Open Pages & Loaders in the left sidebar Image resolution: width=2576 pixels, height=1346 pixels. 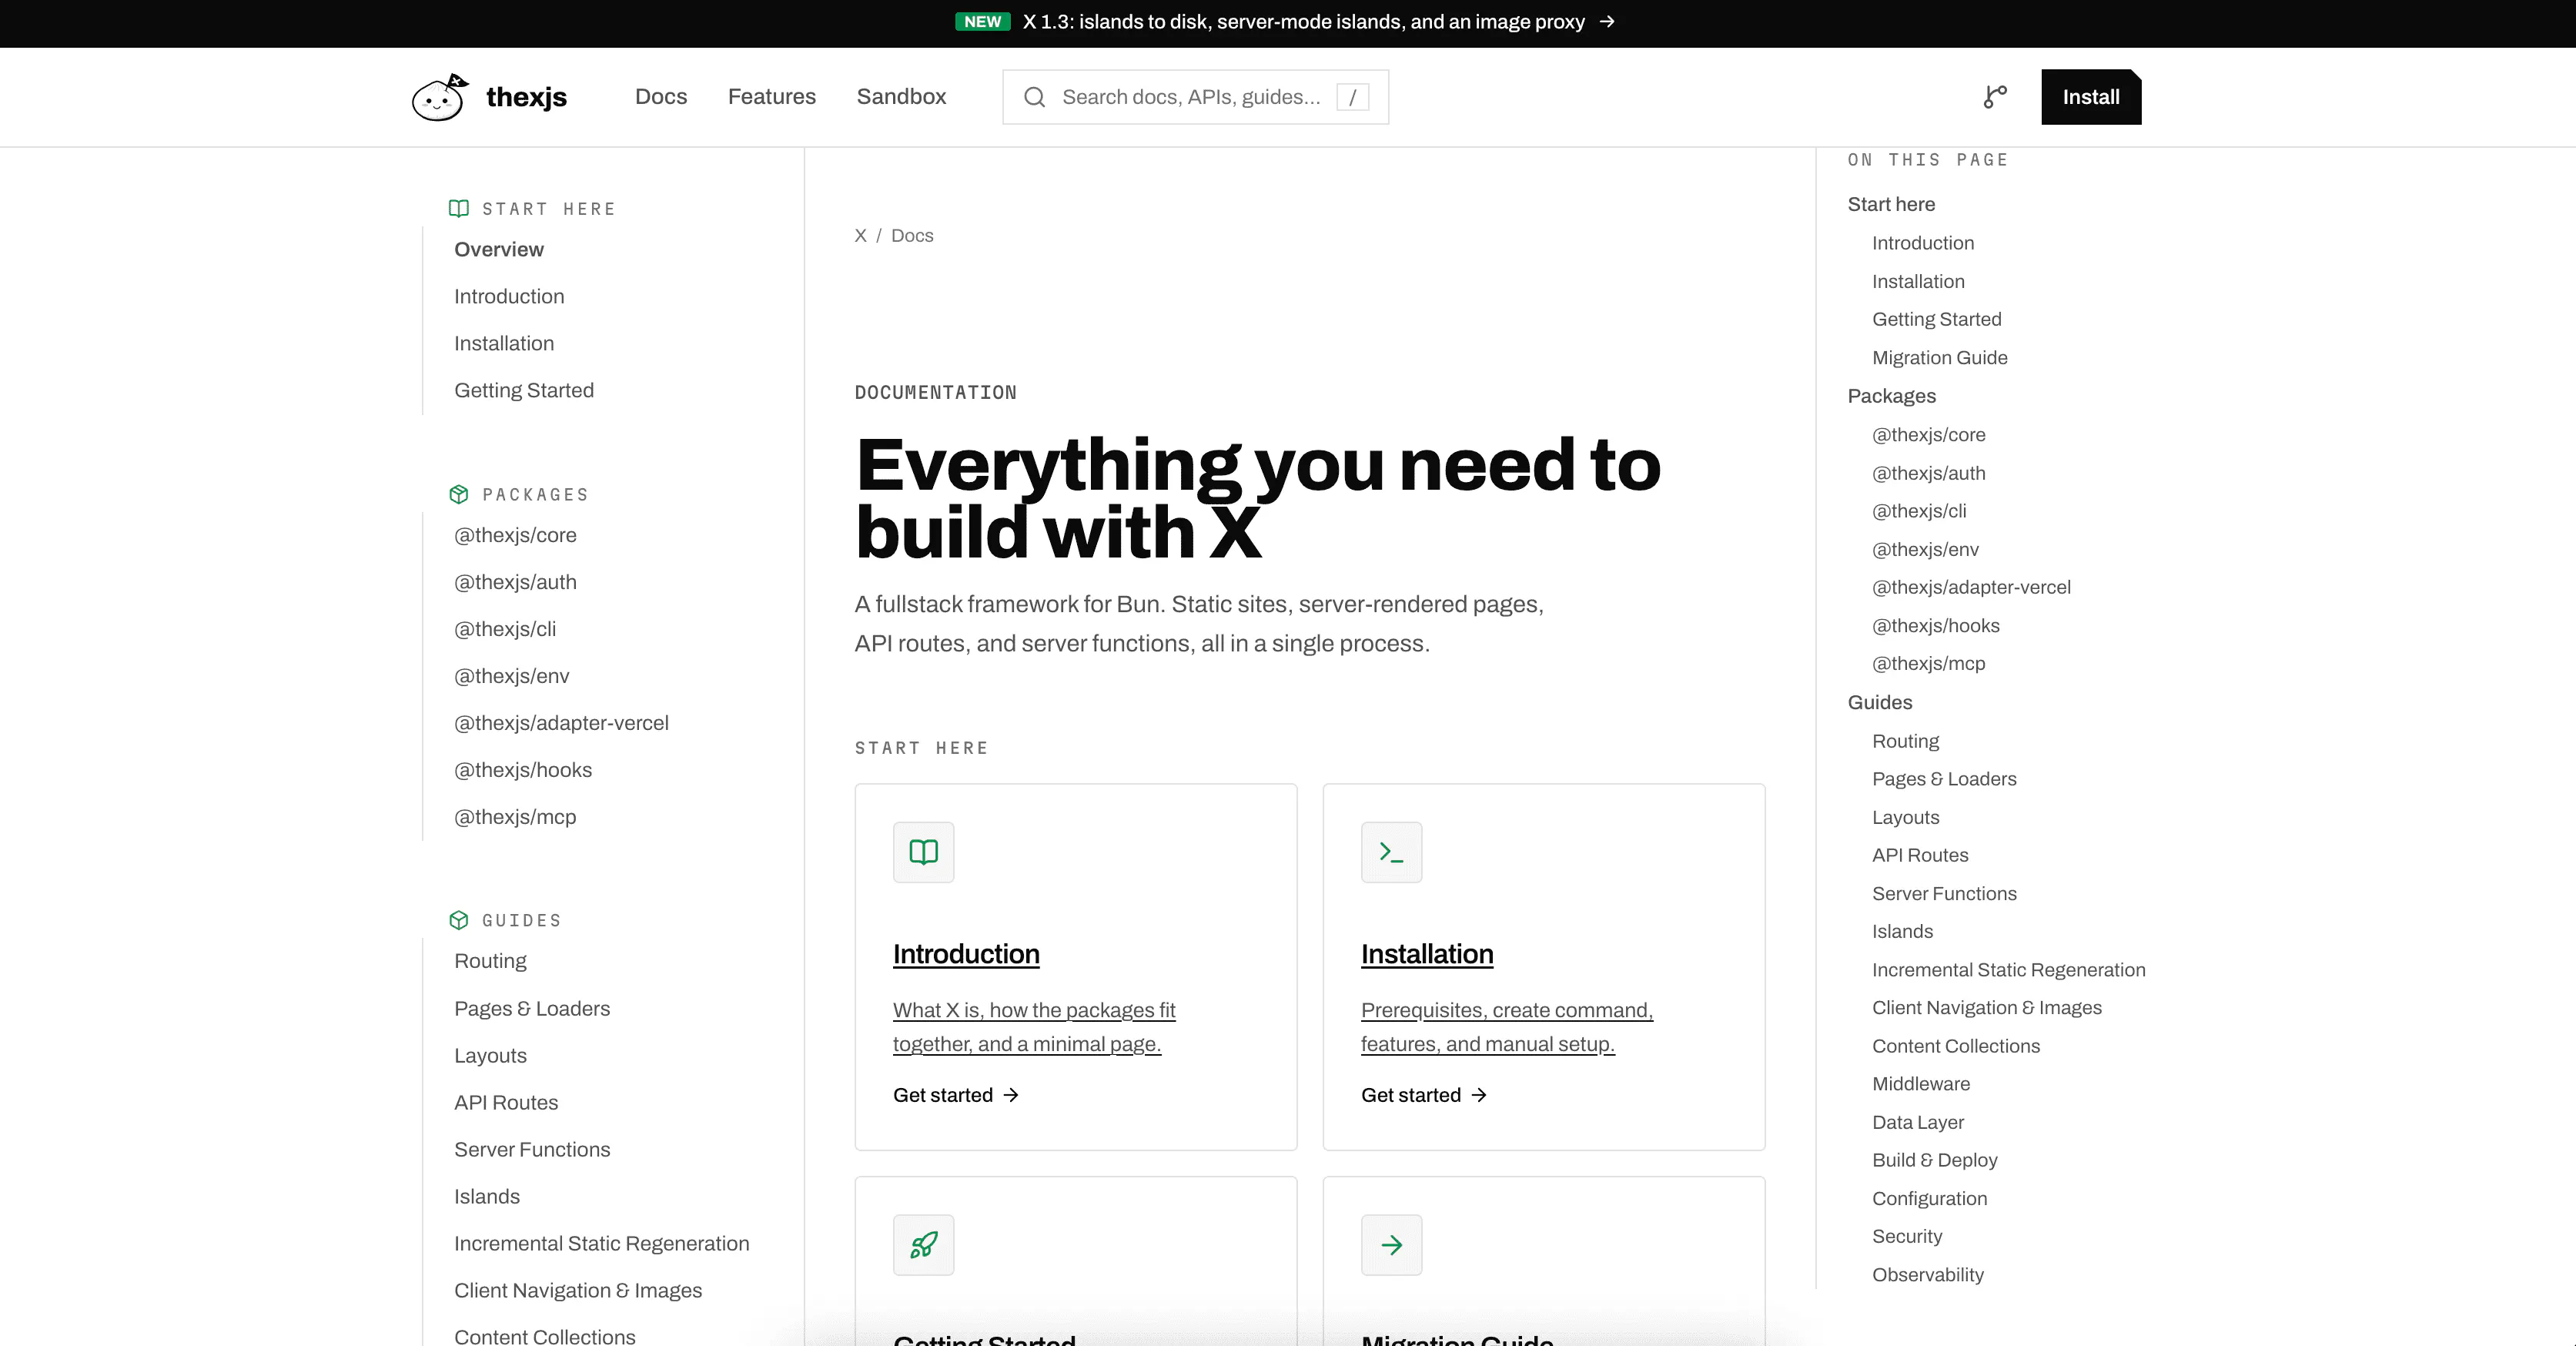coord(532,1009)
